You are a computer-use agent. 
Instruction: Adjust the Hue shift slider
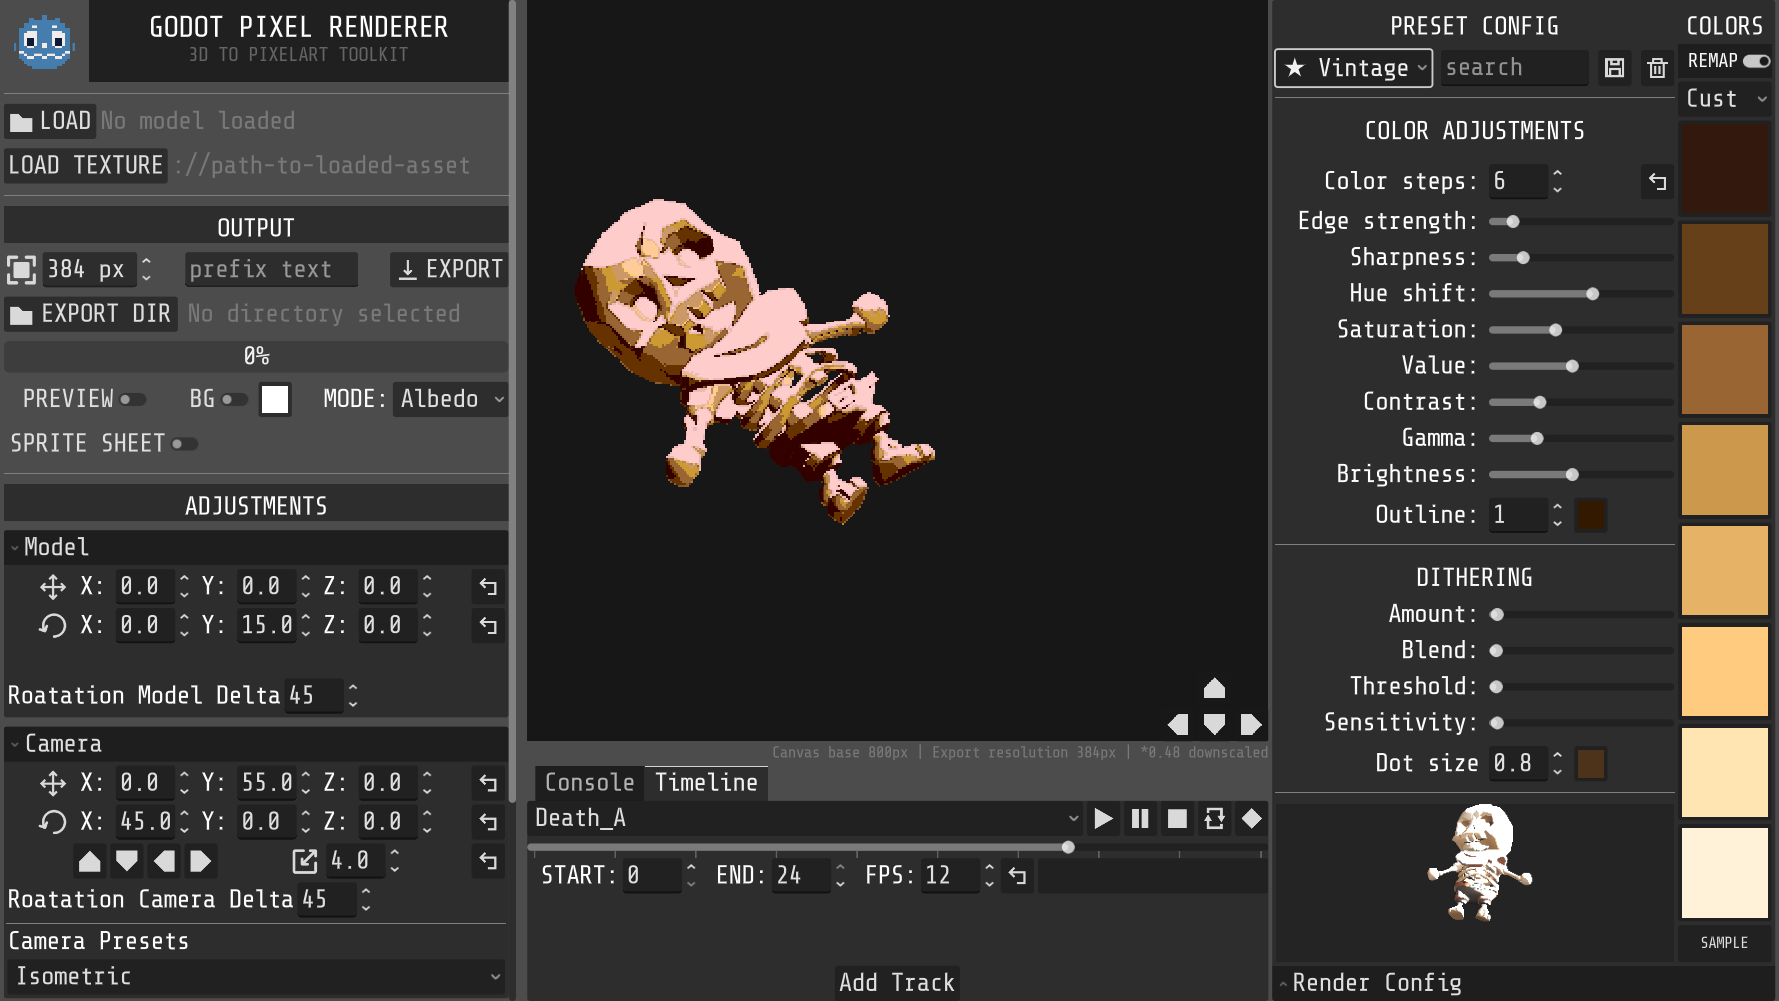[1581, 294]
